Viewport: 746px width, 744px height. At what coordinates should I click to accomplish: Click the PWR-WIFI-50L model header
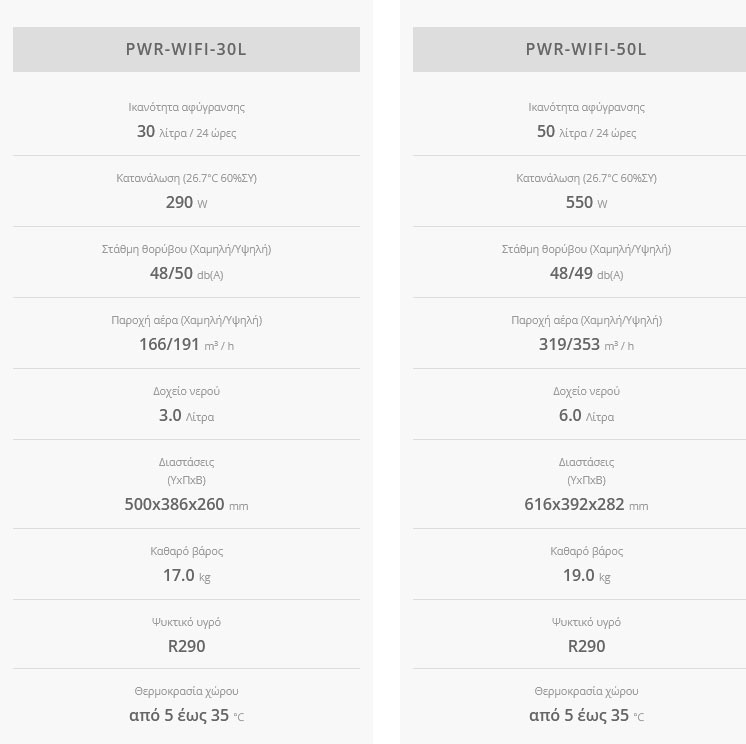click(586, 49)
